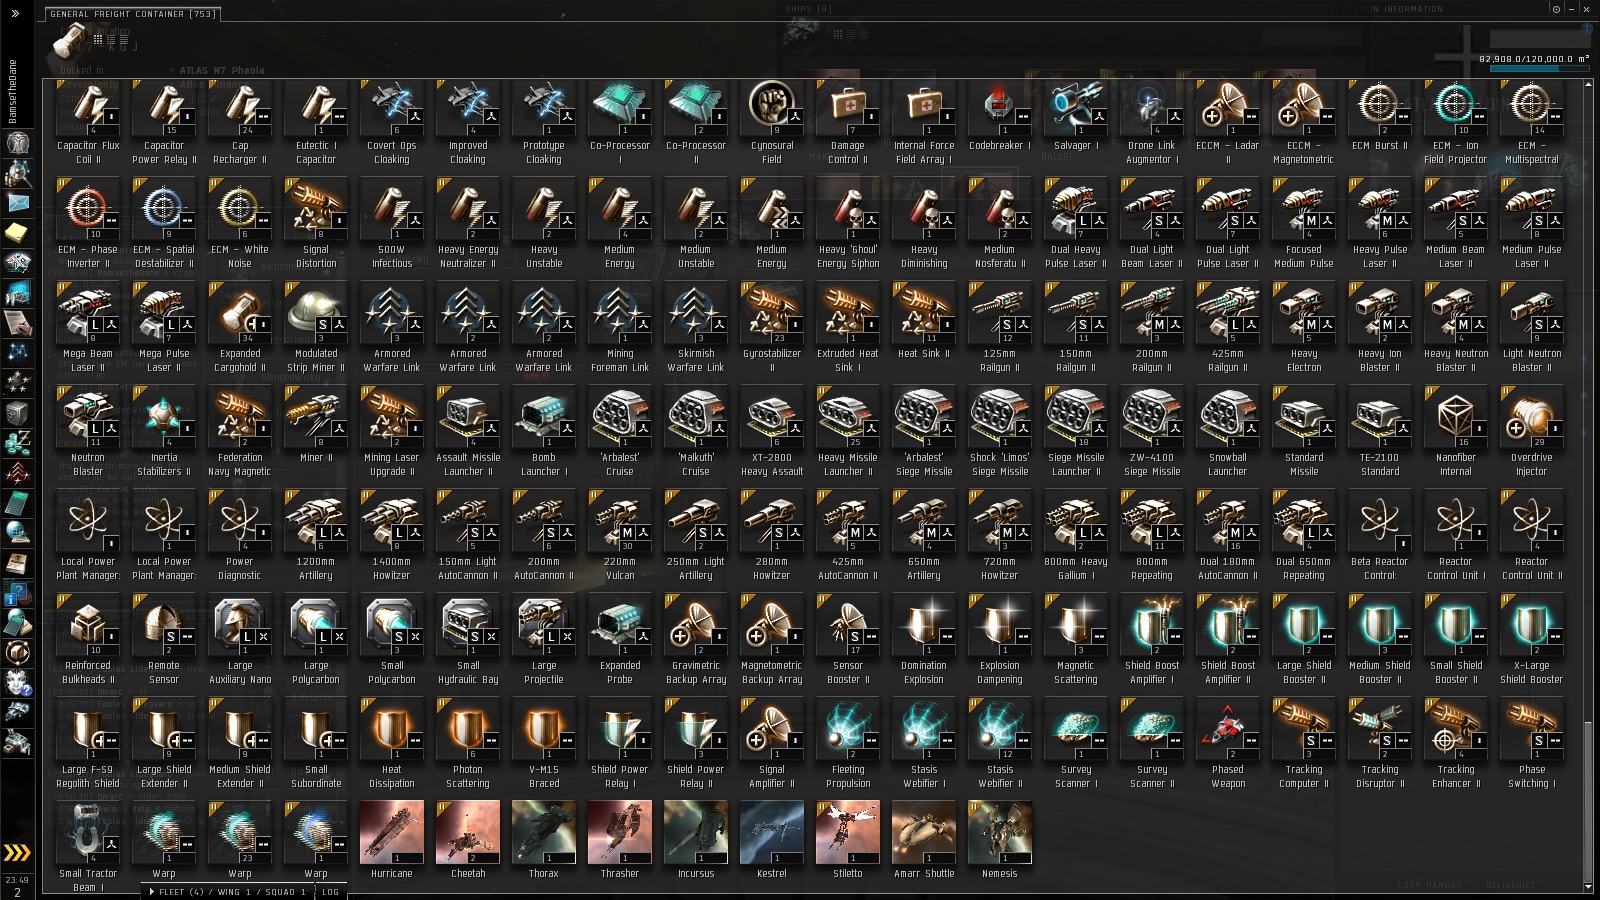Select the Codebreaker I item
Screen dimensions: 1600x900
(x=1000, y=108)
